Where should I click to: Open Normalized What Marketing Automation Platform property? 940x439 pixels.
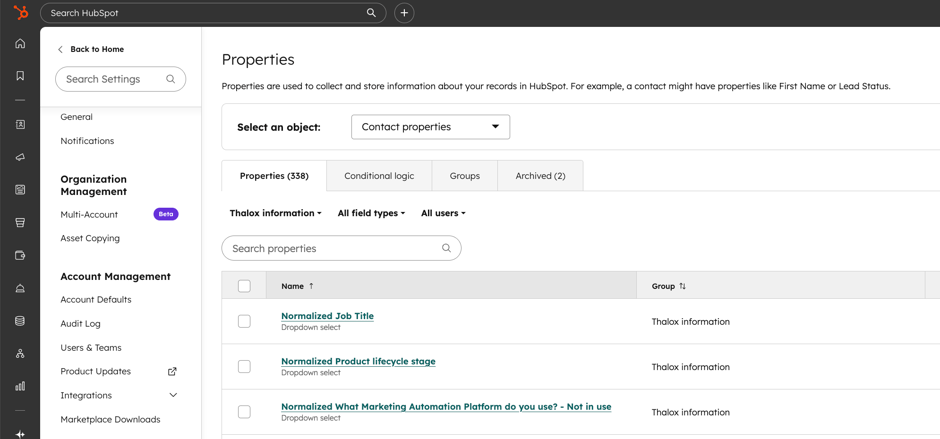coord(446,407)
